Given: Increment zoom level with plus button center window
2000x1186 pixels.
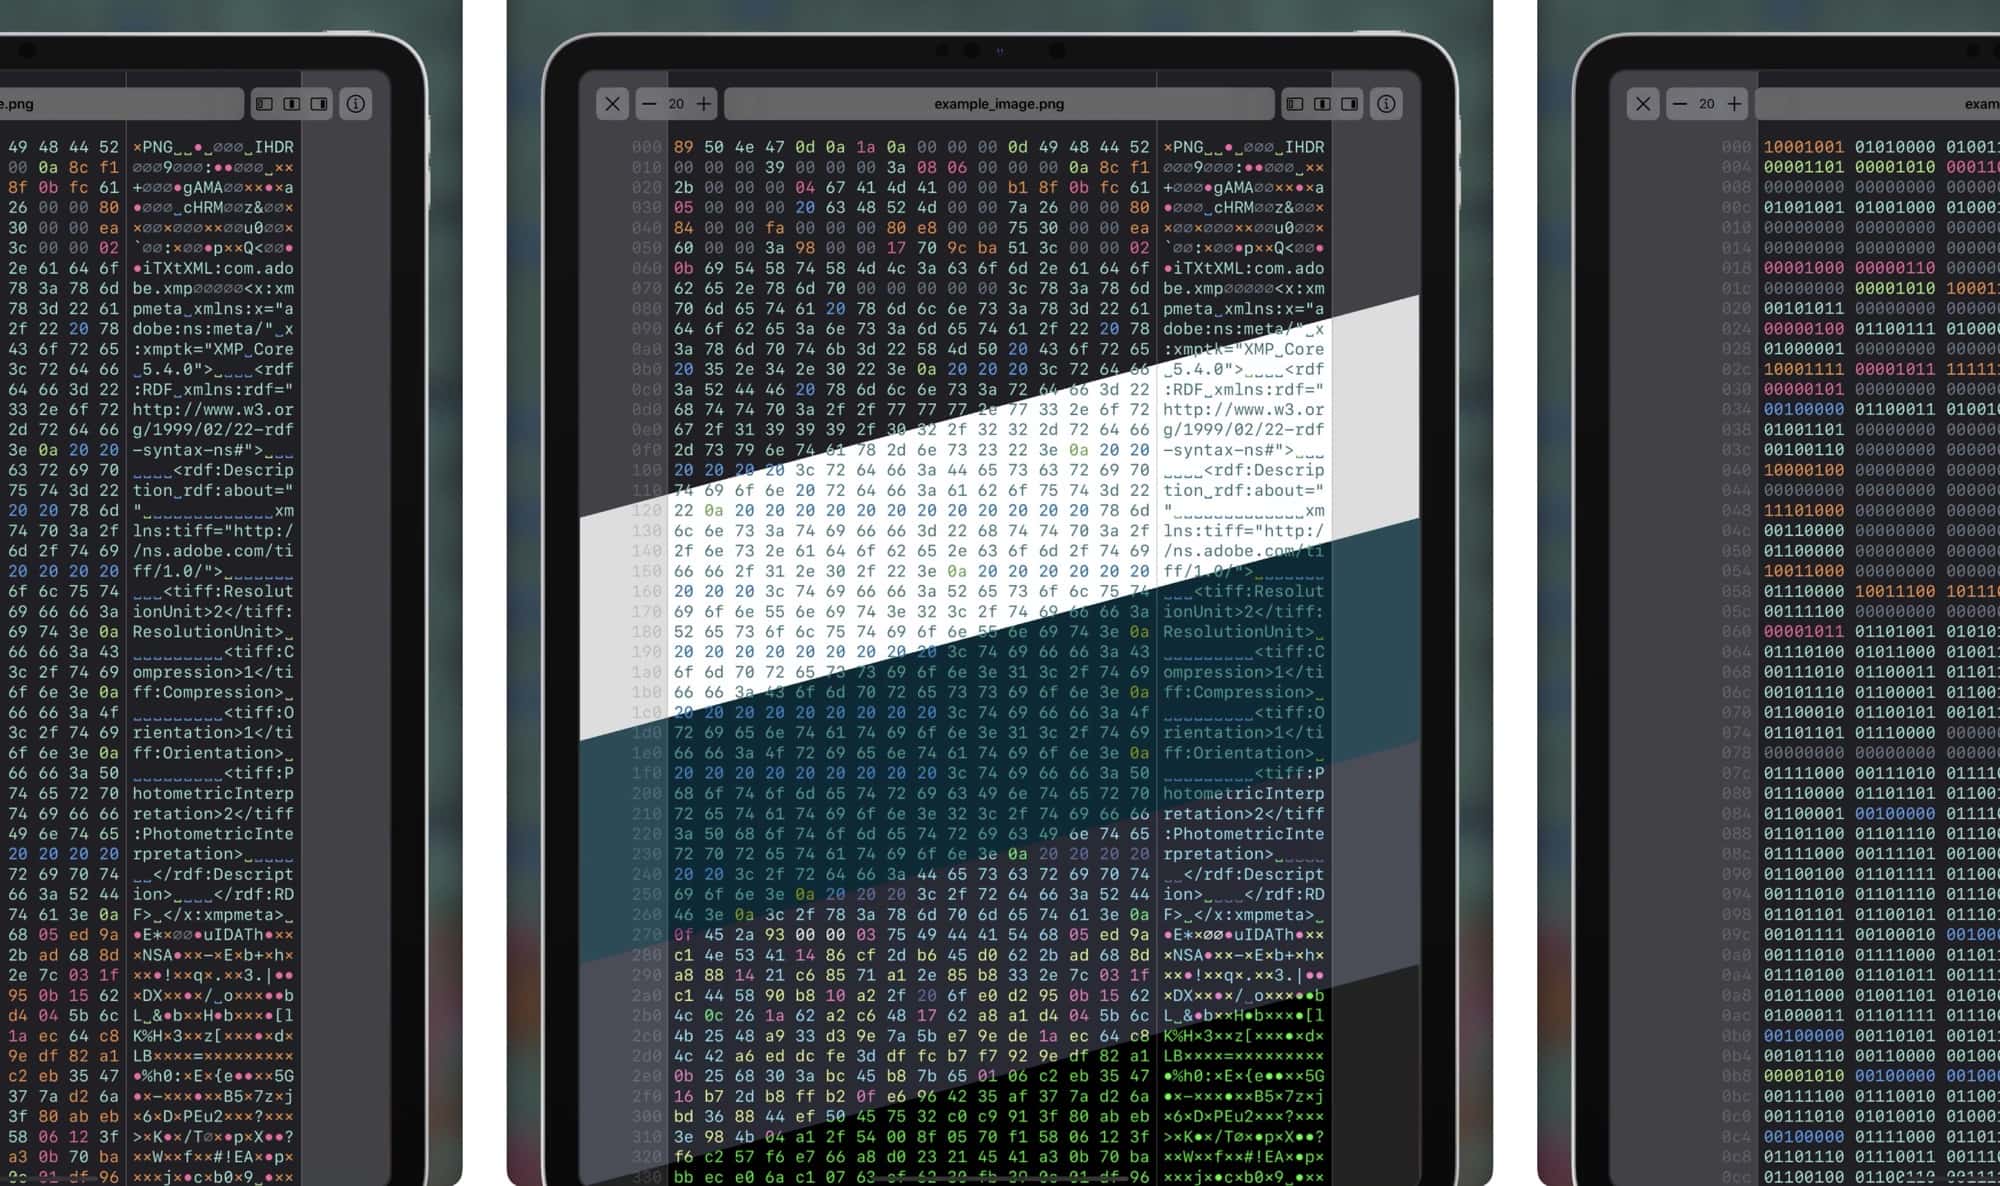Looking at the screenshot, I should coord(704,103).
